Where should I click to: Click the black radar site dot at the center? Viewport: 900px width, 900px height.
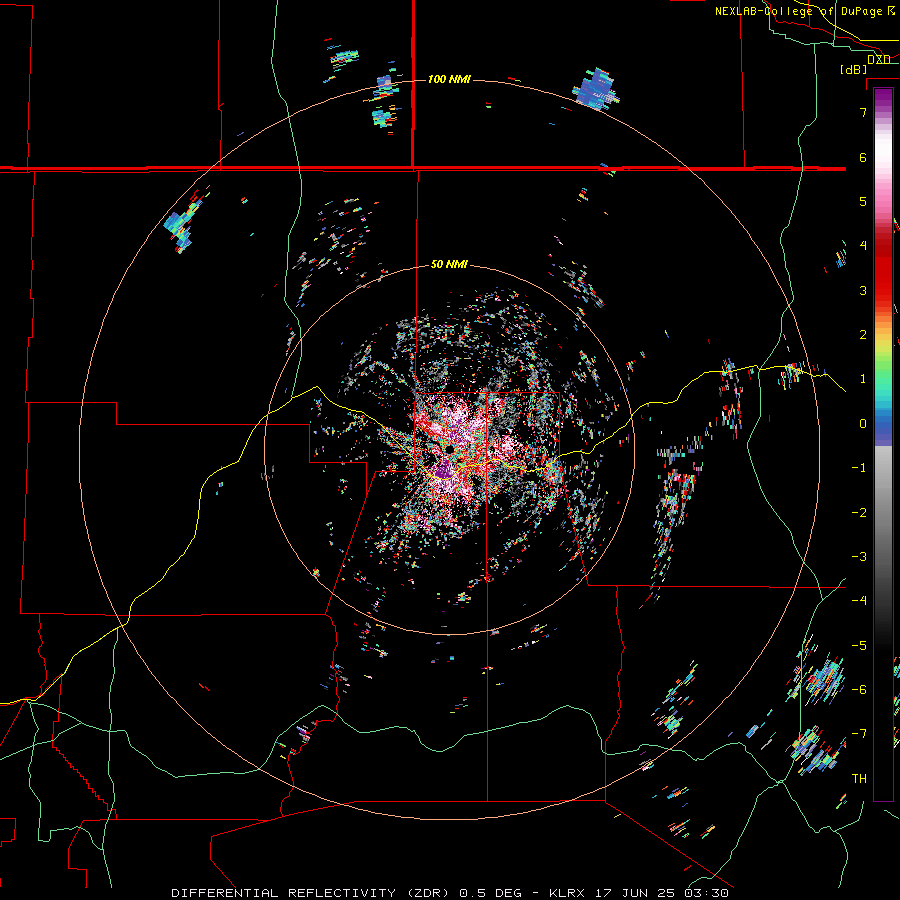(451, 449)
